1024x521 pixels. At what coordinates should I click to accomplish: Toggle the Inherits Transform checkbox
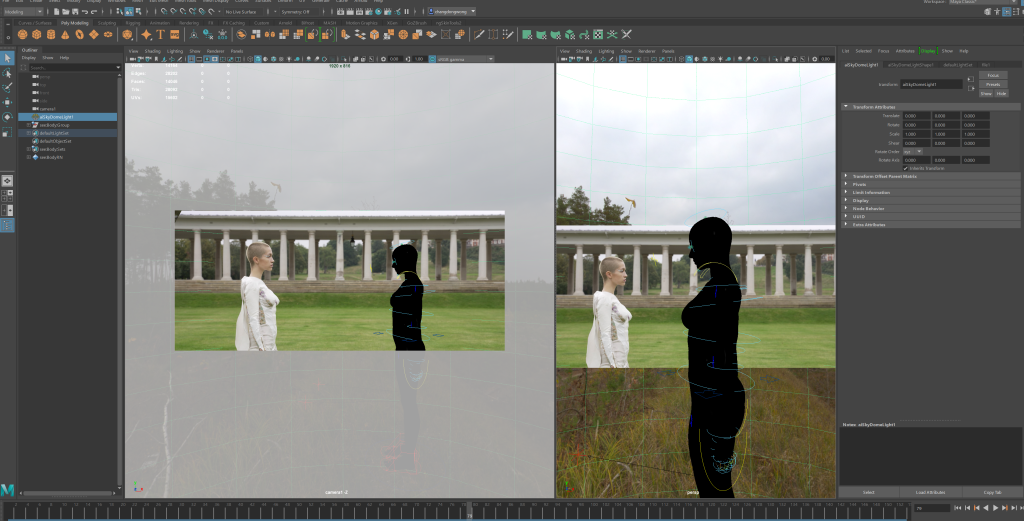pos(906,168)
